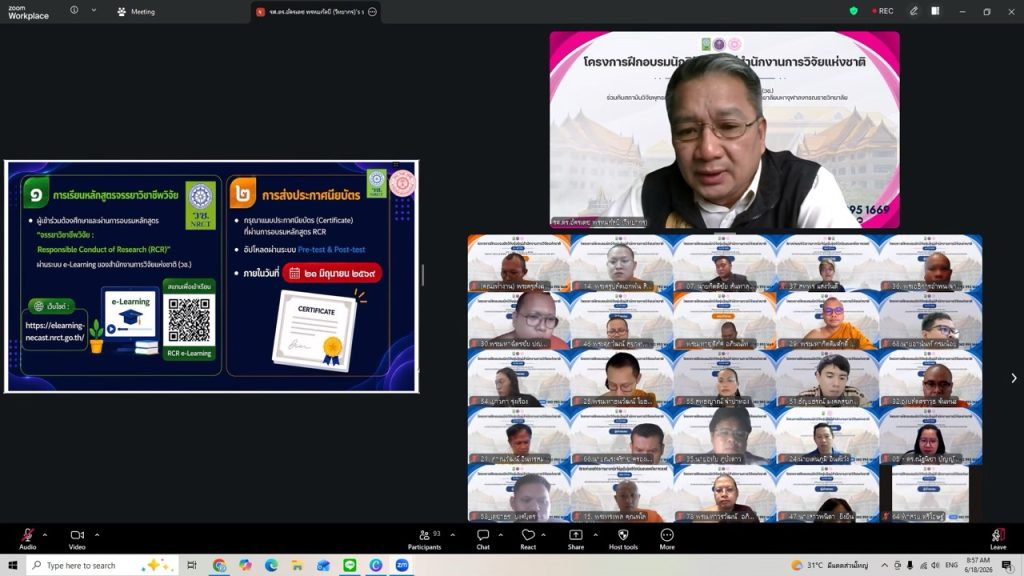Open the volume tray icon
1024x576 pixels.
(x=935, y=565)
